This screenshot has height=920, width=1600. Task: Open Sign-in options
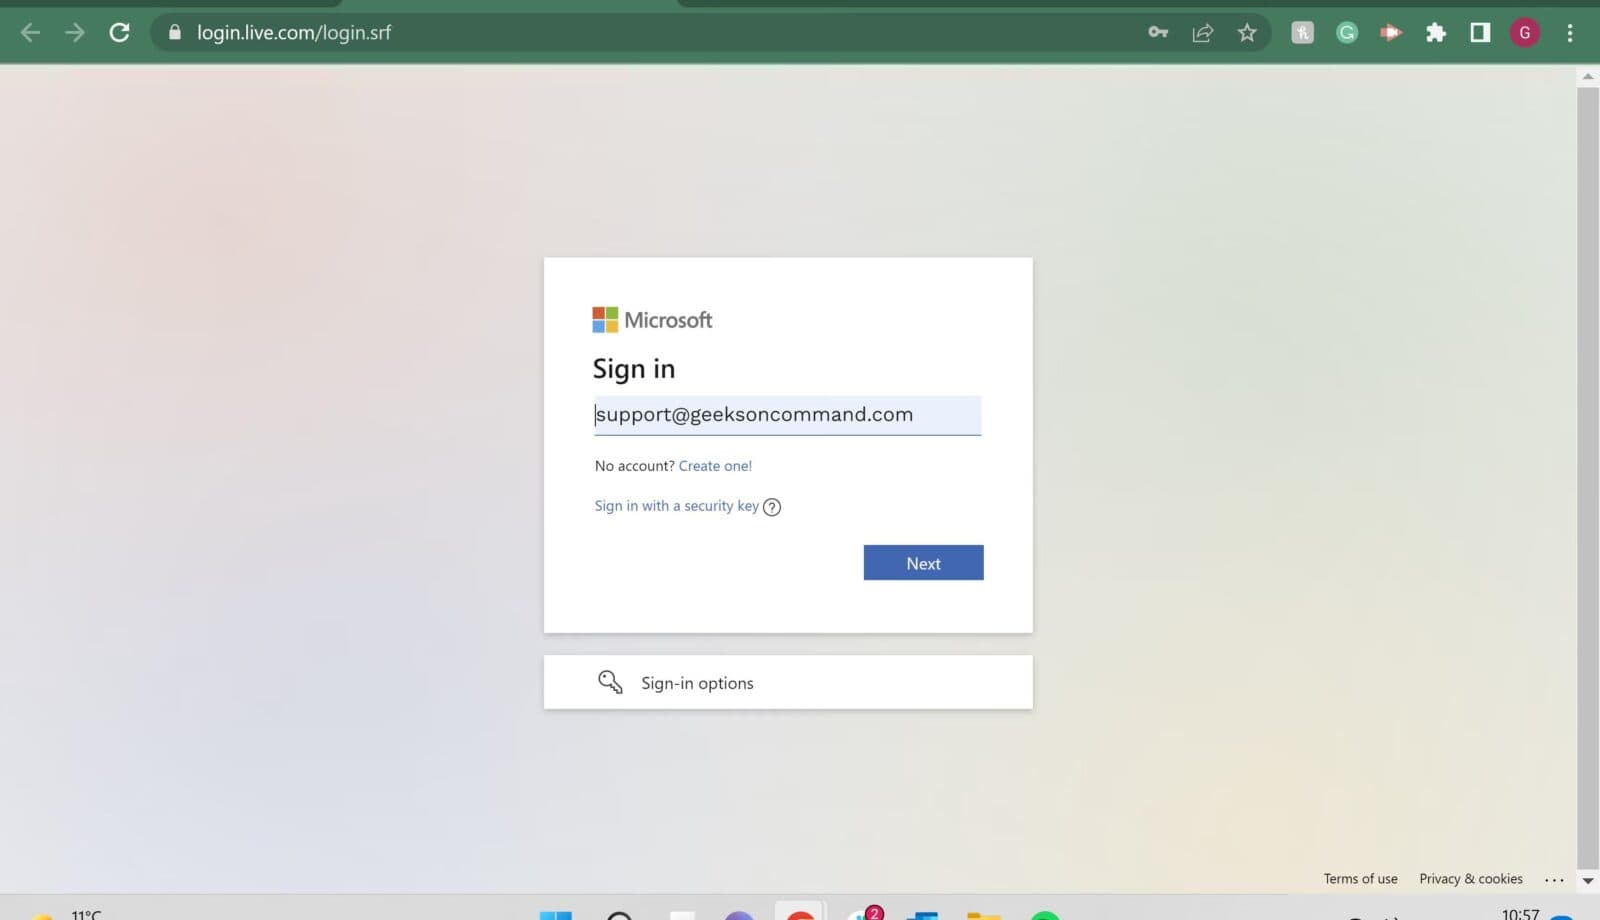coord(788,683)
